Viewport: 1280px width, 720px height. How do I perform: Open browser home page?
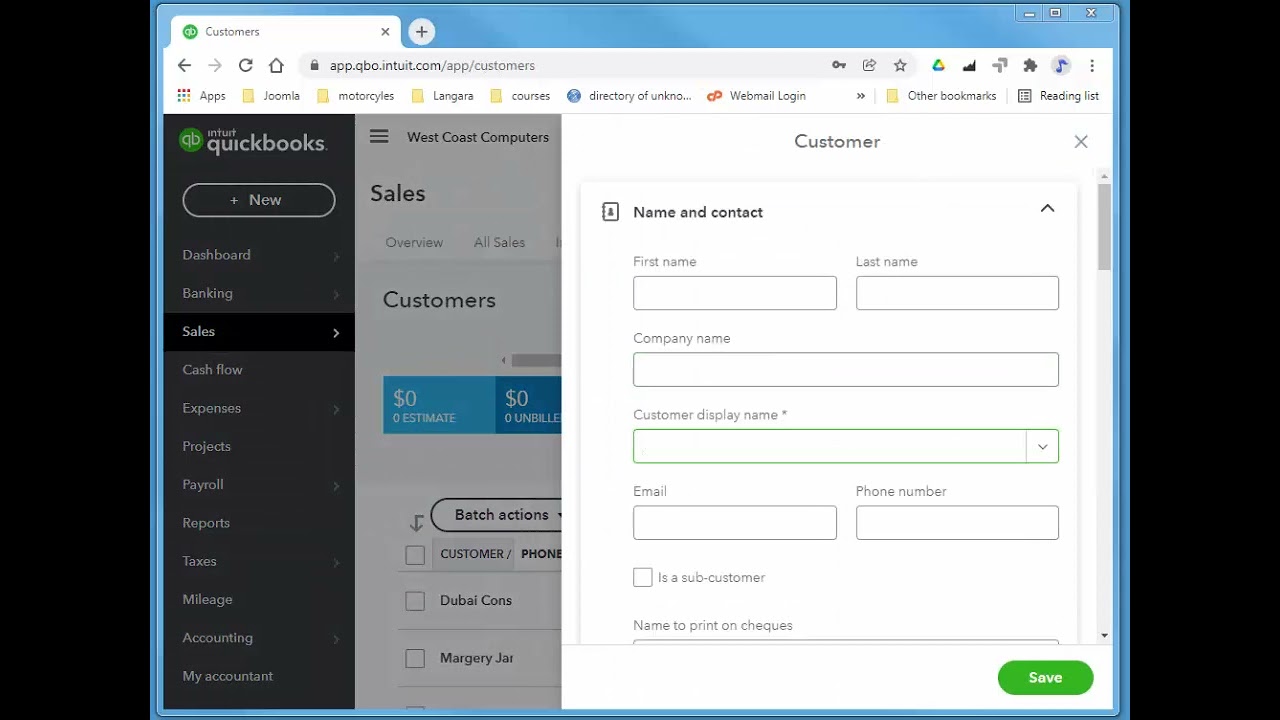tap(276, 65)
